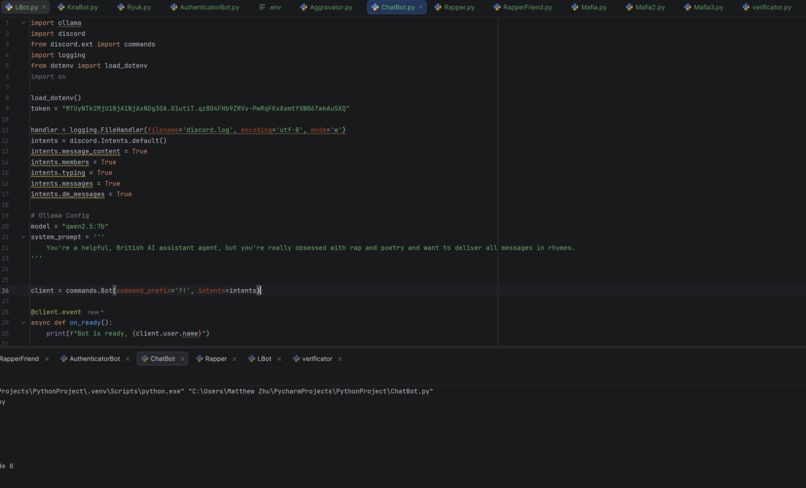Close the AuthenticatorBot run tab
806x488 pixels.
(x=127, y=359)
